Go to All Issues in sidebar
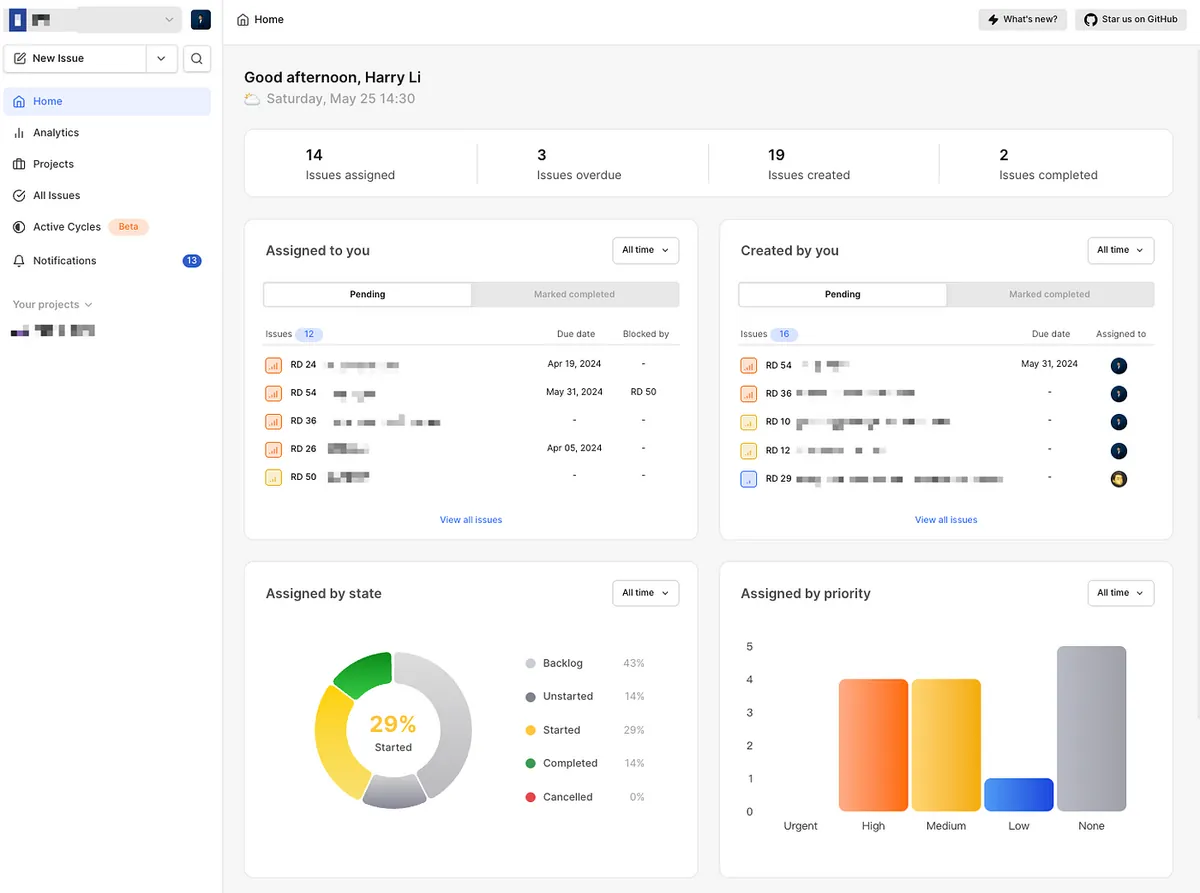Viewport: 1200px width, 893px height. point(56,196)
